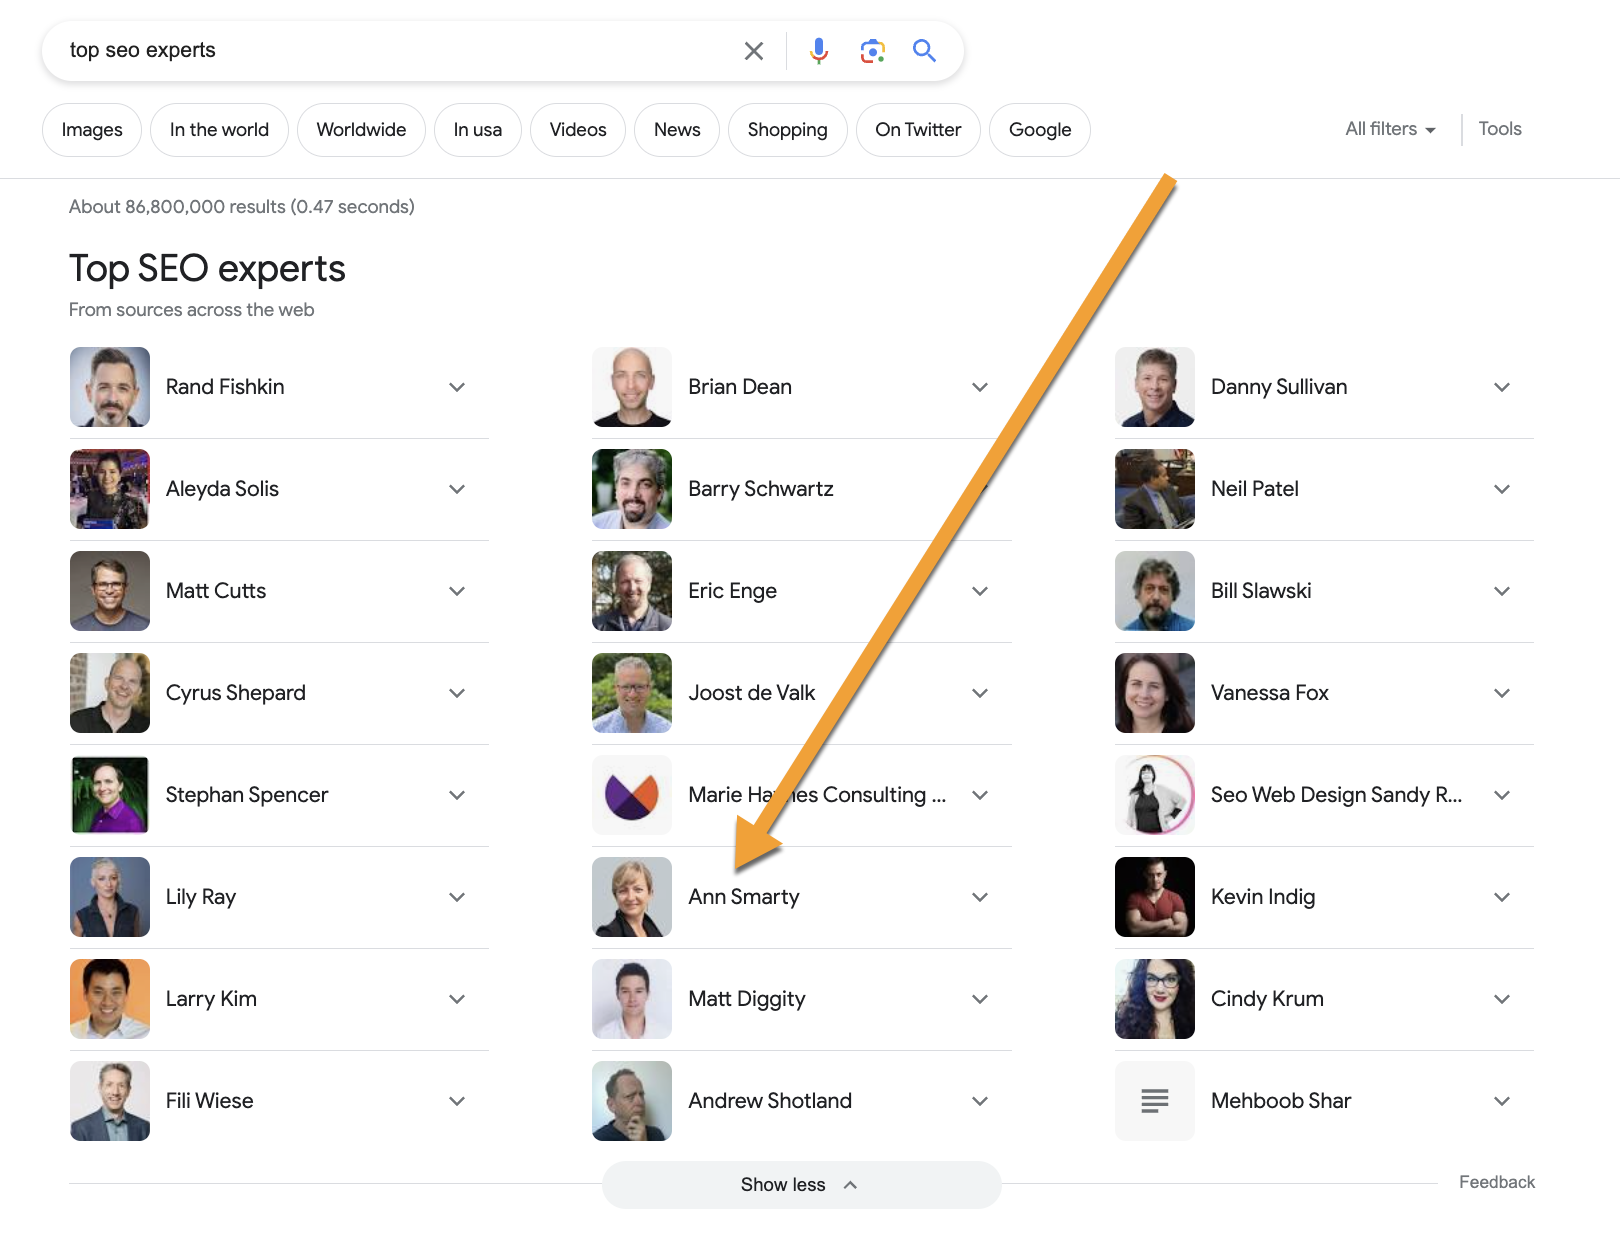1620x1236 pixels.
Task: Expand the Joost de Valk entry chevron
Action: (980, 693)
